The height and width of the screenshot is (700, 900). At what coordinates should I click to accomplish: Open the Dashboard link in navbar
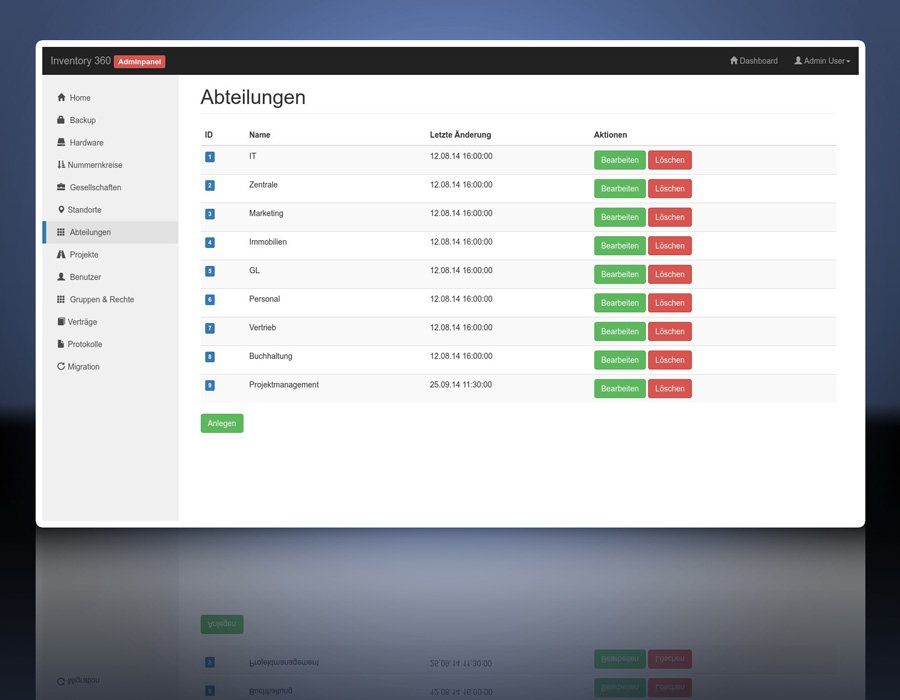[x=754, y=61]
